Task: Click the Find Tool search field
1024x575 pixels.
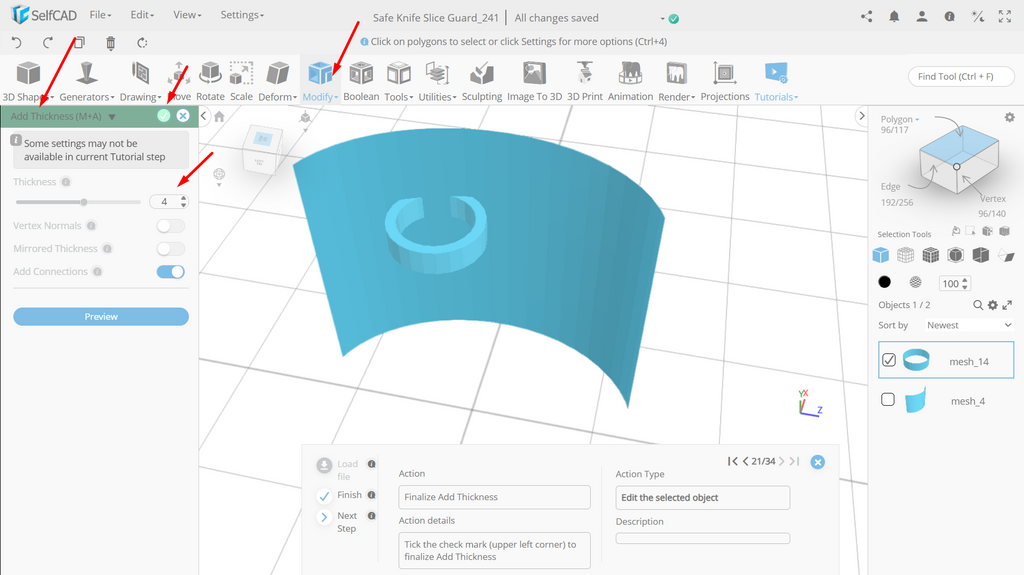Action: tap(961, 76)
